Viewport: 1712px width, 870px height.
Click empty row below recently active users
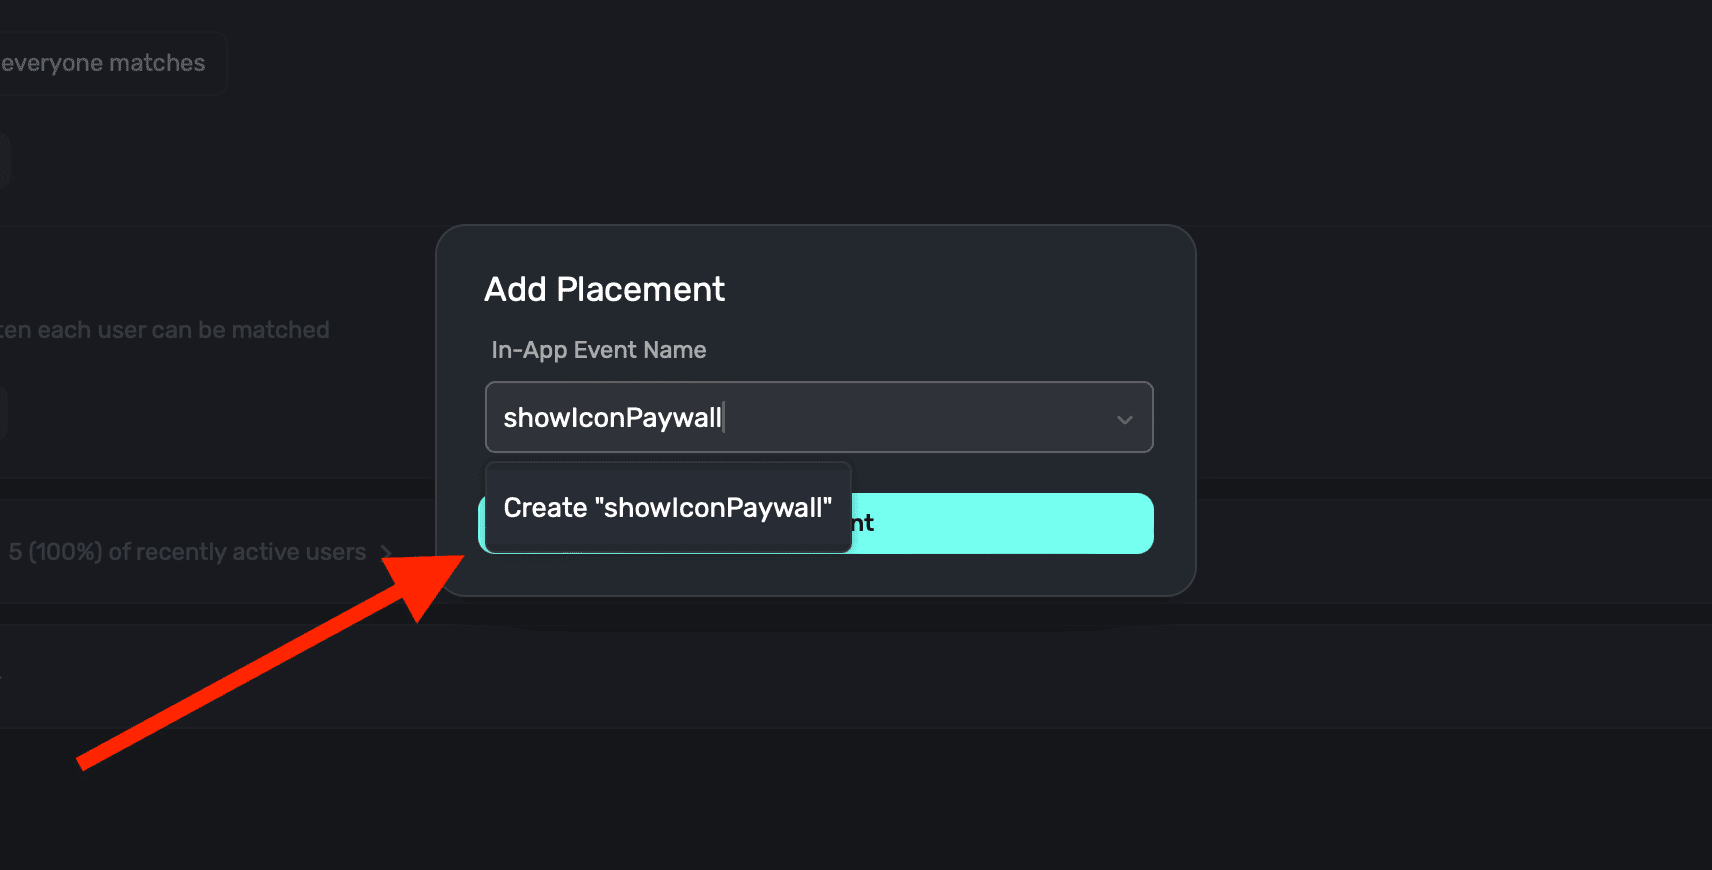point(200,676)
